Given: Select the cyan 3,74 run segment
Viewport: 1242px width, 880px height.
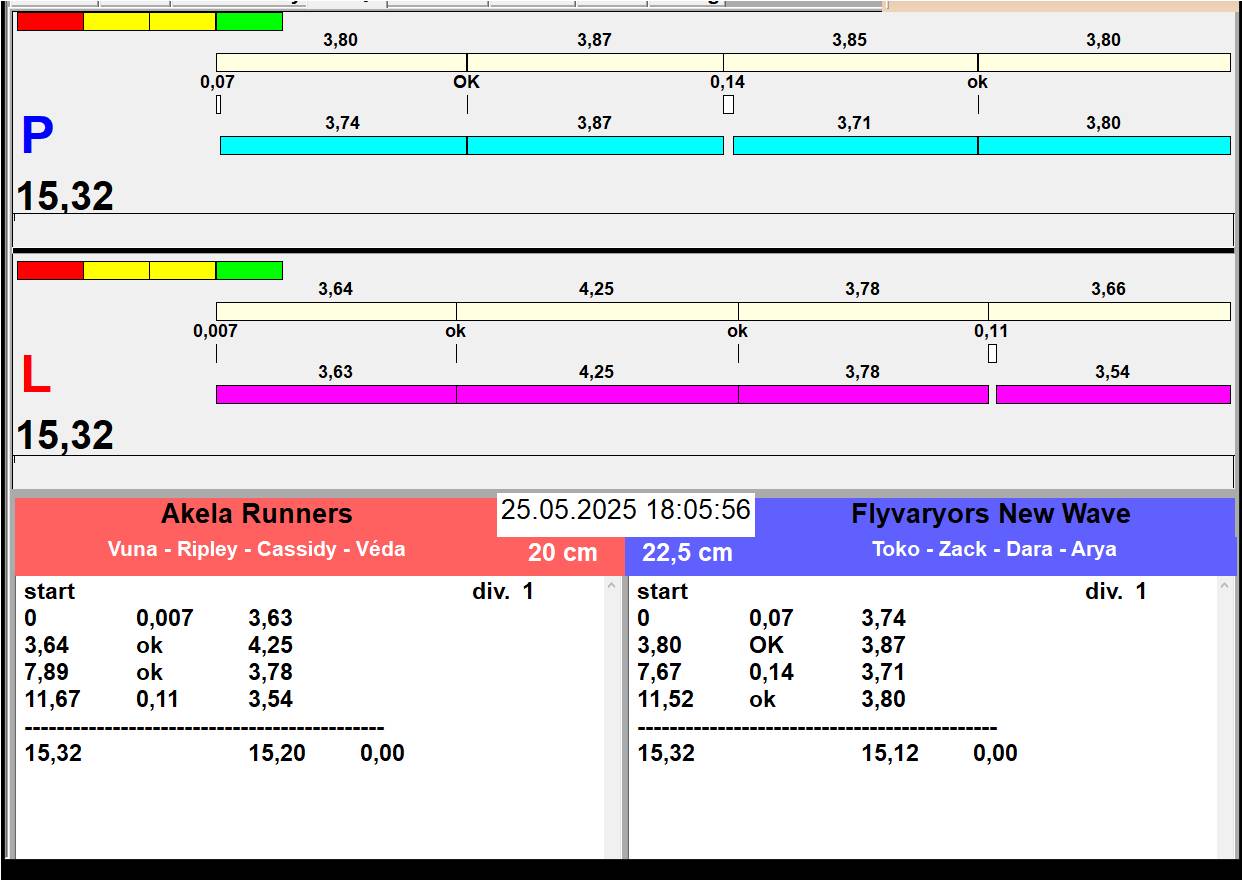Looking at the screenshot, I should pyautogui.click(x=343, y=146).
